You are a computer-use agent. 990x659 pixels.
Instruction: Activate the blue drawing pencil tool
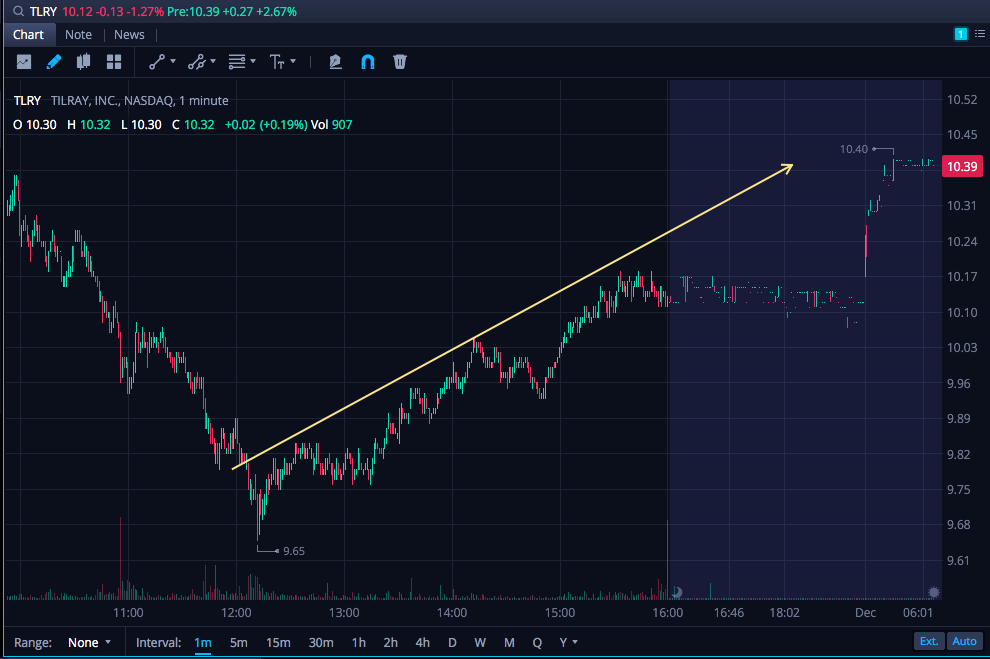(x=54, y=62)
